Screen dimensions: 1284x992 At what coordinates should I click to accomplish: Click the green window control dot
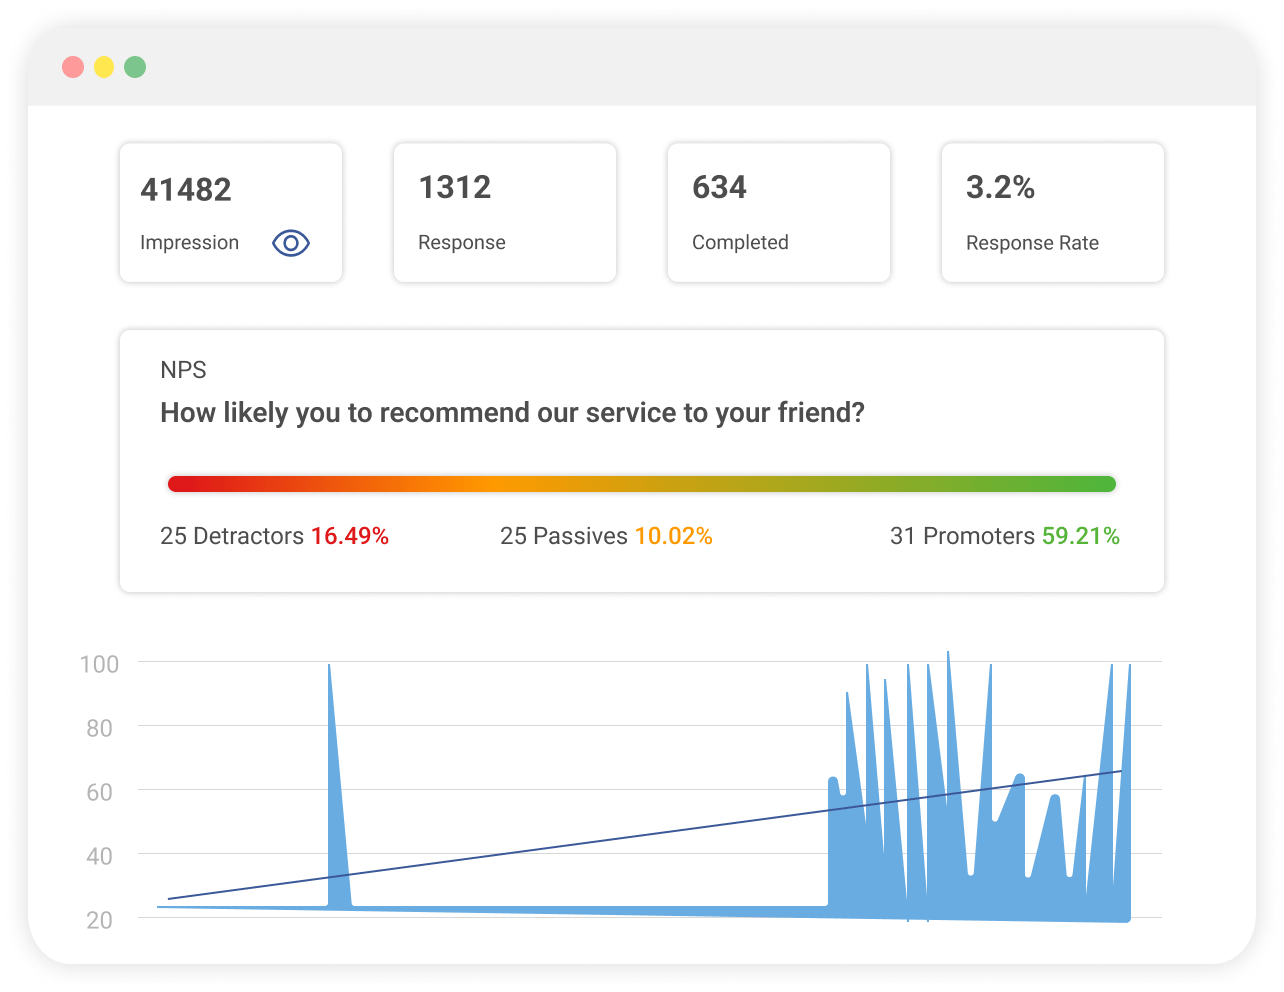point(133,66)
